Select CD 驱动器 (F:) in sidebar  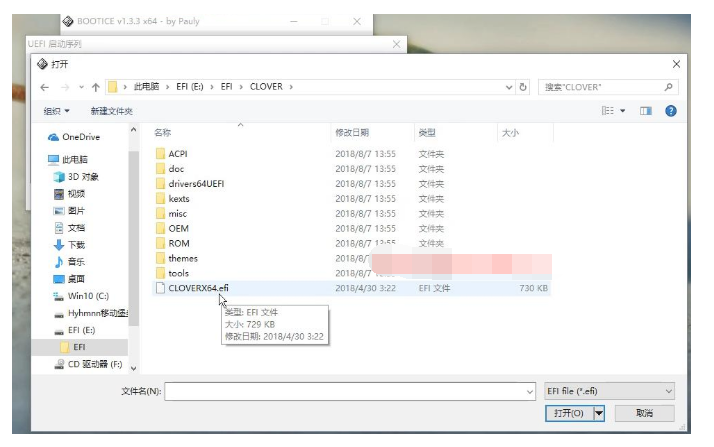(88, 364)
